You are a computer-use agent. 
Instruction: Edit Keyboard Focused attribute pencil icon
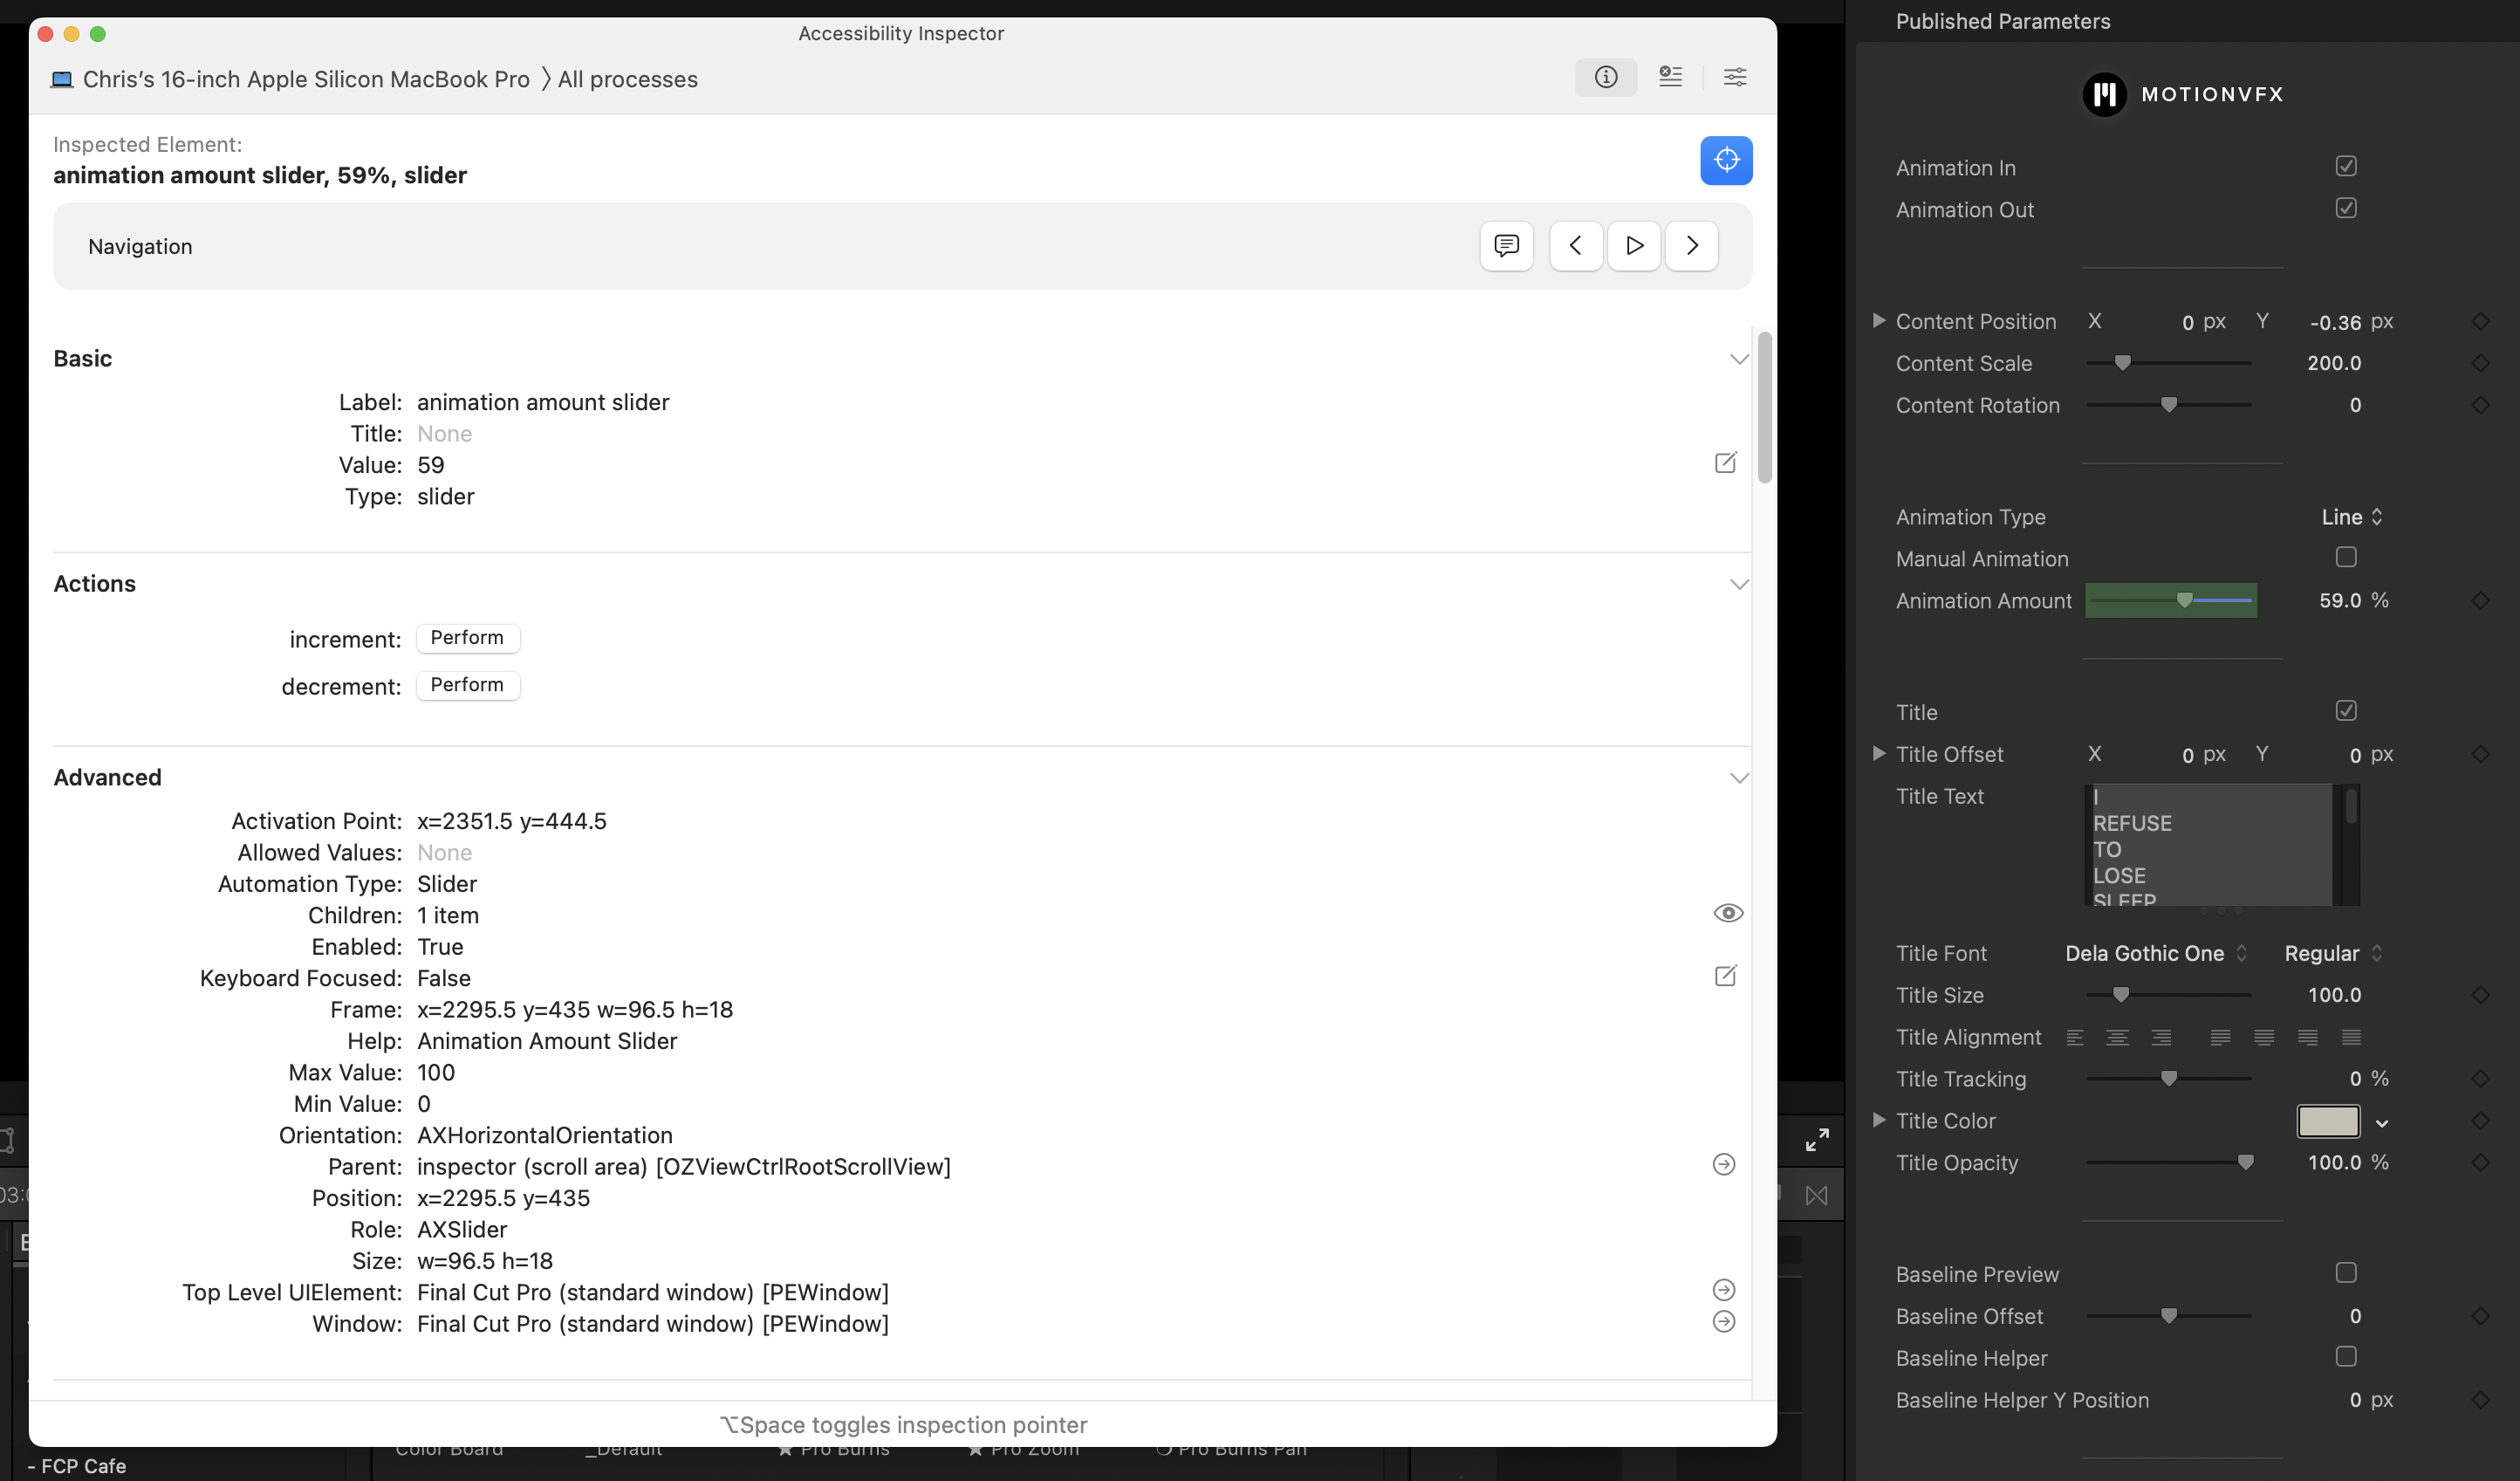point(1726,976)
